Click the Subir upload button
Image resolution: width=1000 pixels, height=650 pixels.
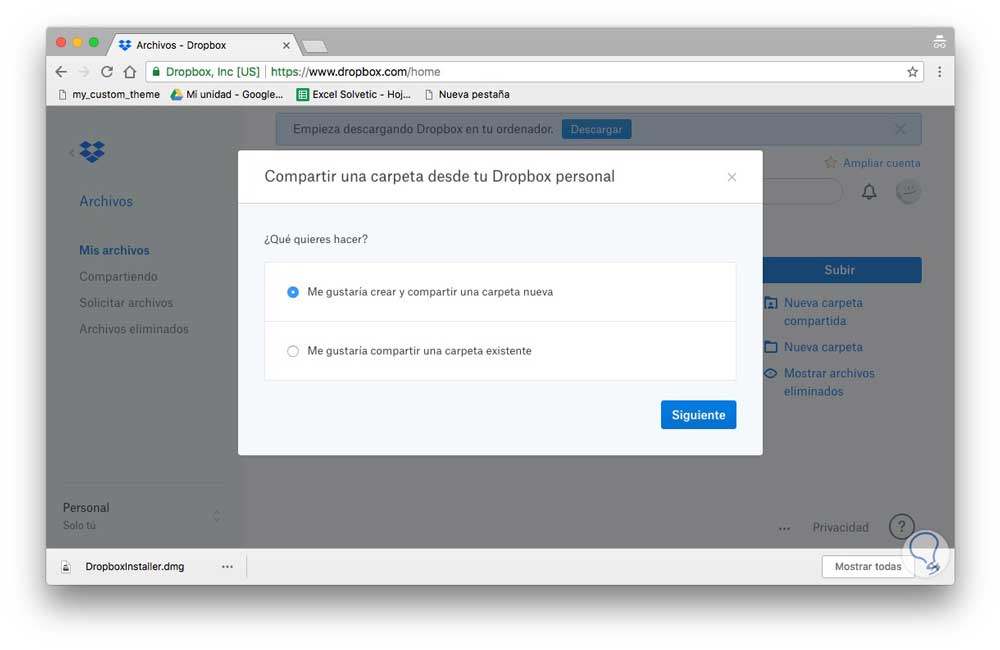[842, 270]
